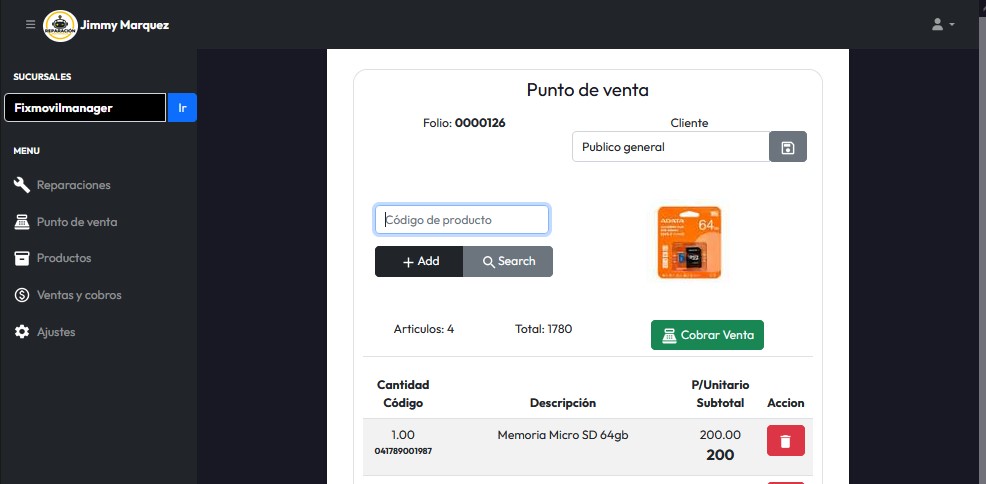Click the Add product button
The height and width of the screenshot is (484, 986).
pyautogui.click(x=419, y=261)
